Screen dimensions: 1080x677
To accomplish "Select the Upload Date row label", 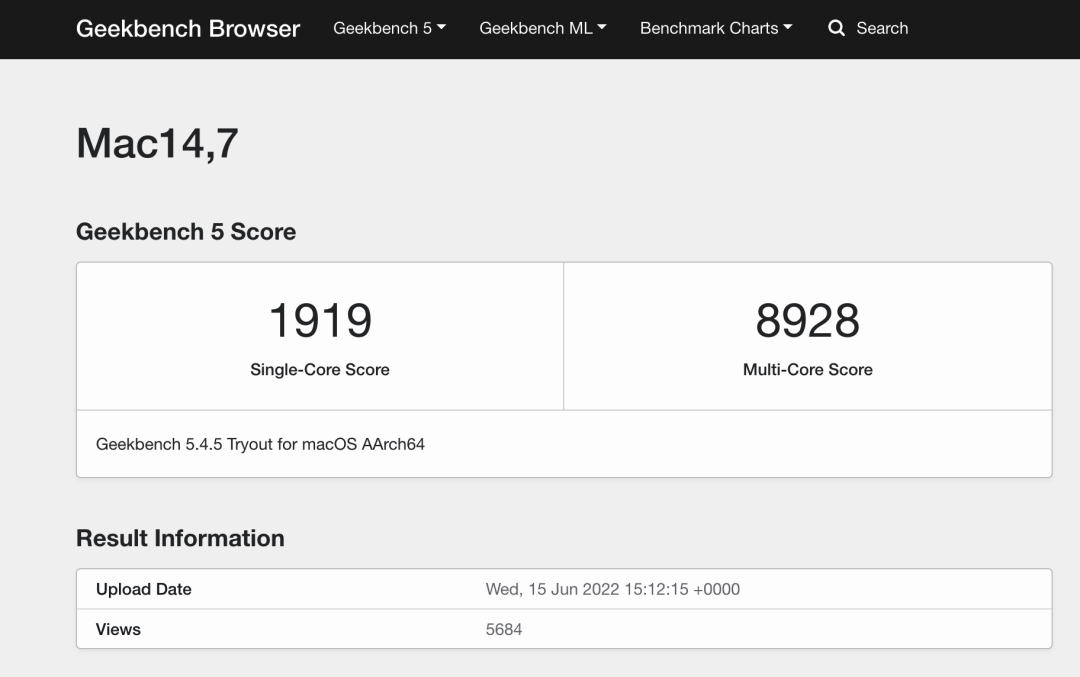I will click(x=143, y=590).
